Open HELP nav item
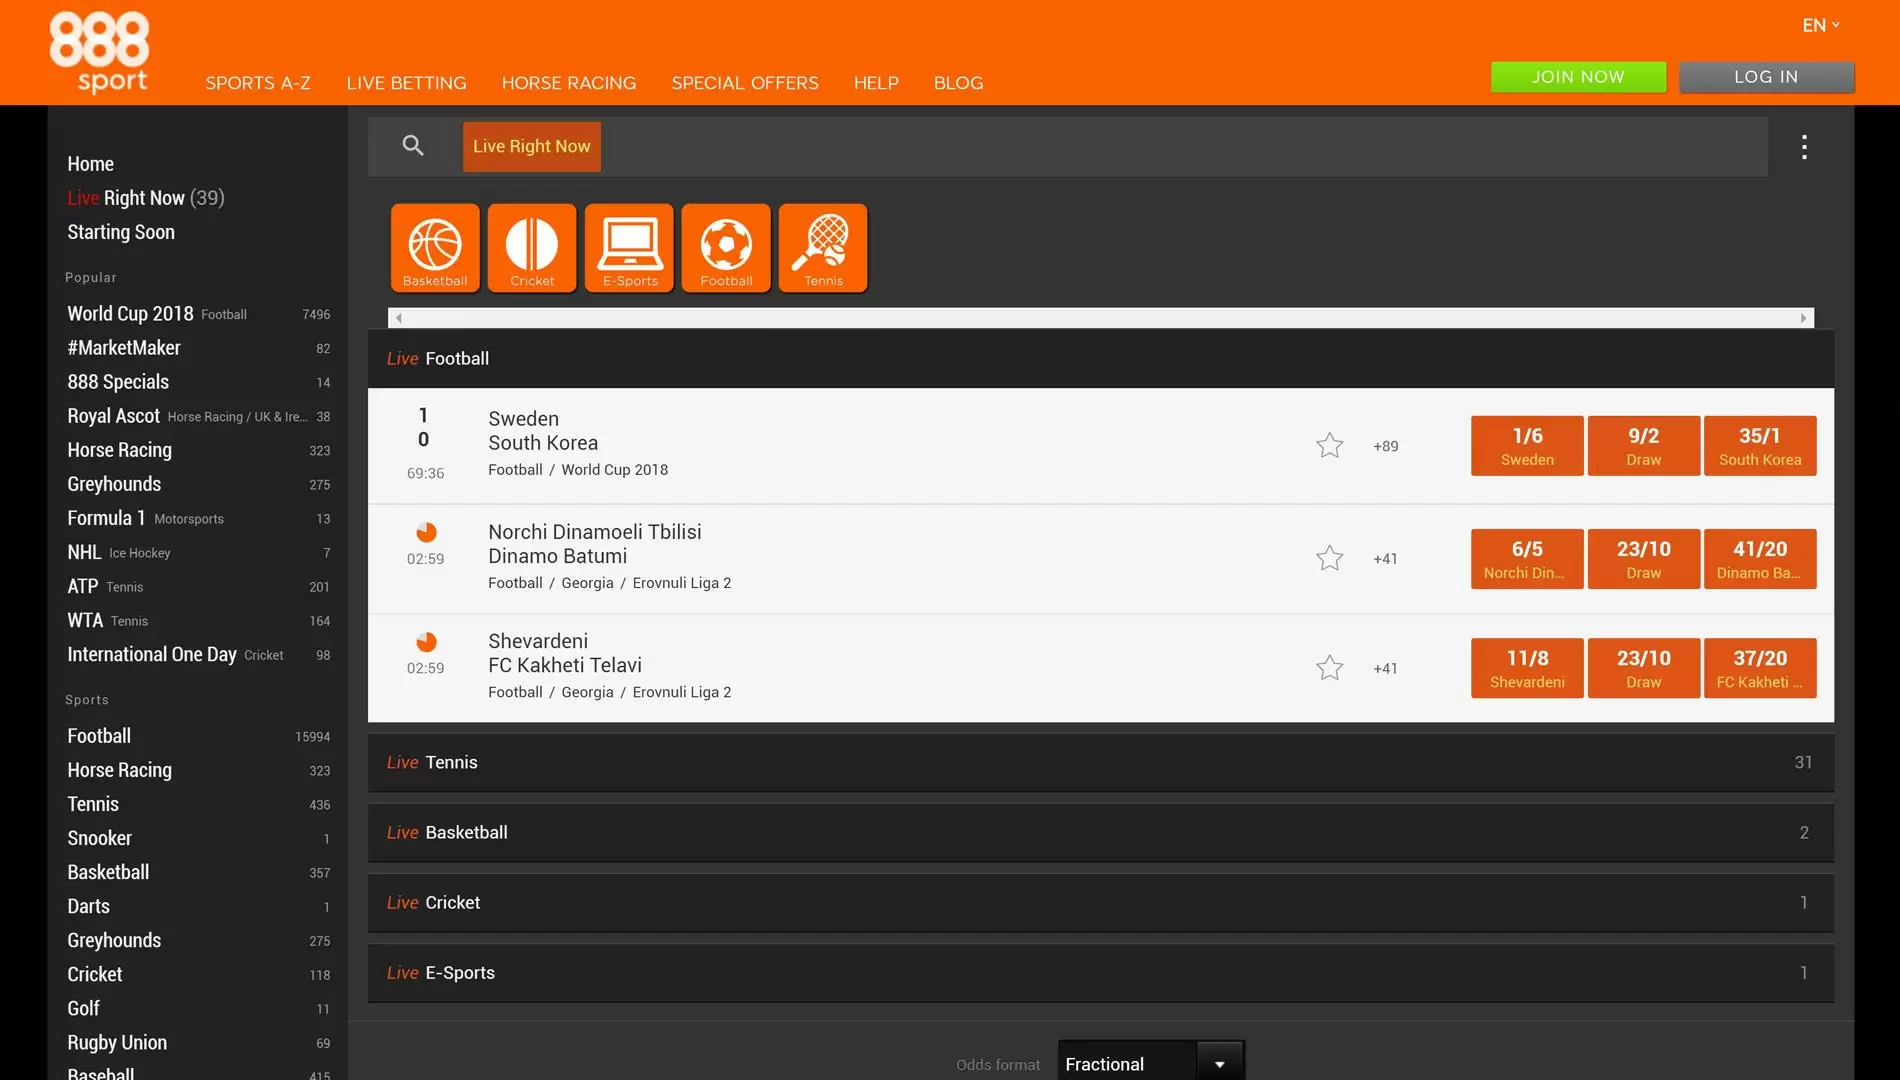 876,83
